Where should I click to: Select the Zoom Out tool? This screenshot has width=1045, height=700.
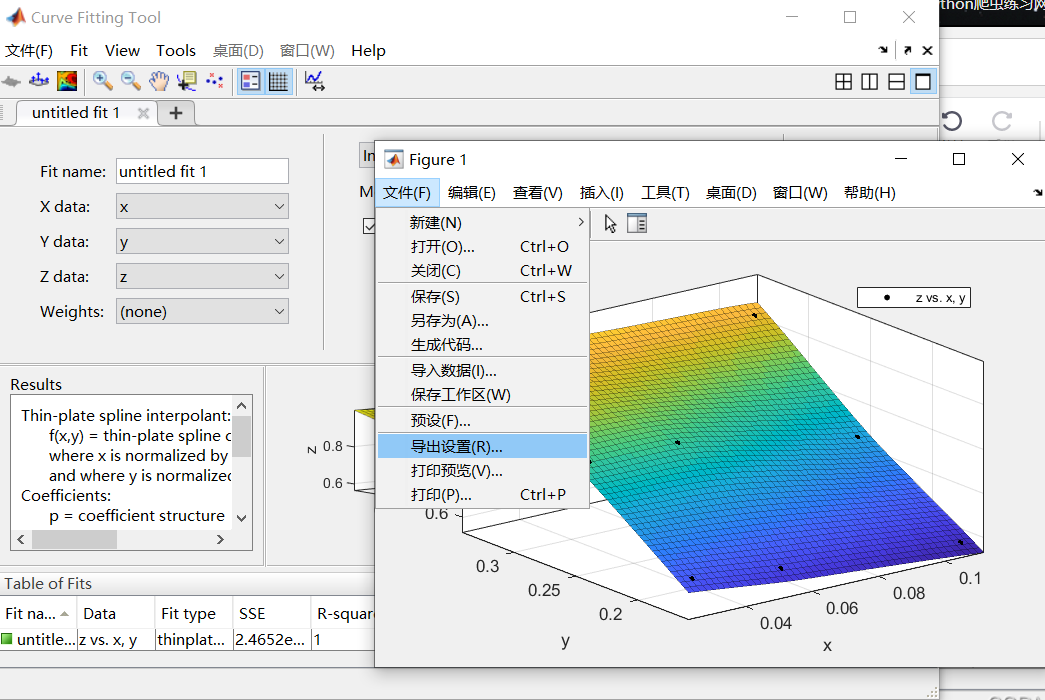(x=130, y=81)
